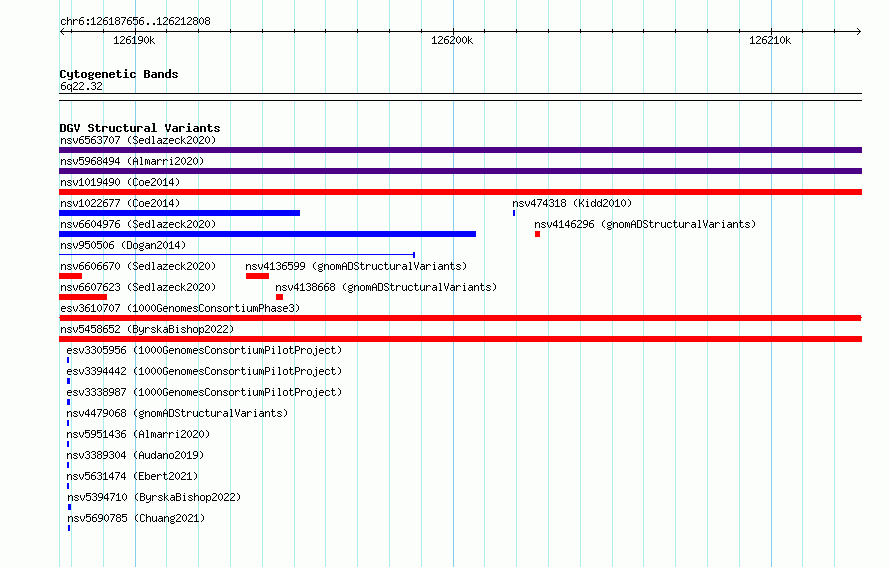Click nsv5458652 (ByrskaBishop2022) label
Screen dimensions: 890x567
coord(147,329)
